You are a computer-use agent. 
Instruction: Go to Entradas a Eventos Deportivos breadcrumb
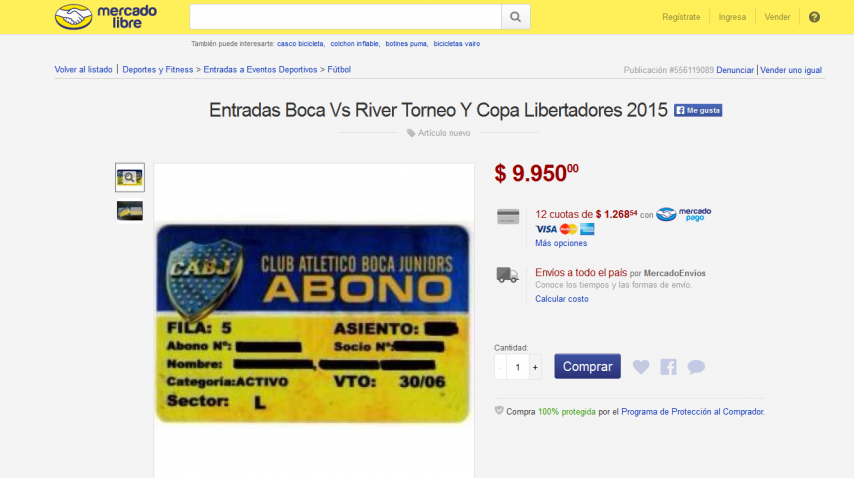pyautogui.click(x=260, y=70)
